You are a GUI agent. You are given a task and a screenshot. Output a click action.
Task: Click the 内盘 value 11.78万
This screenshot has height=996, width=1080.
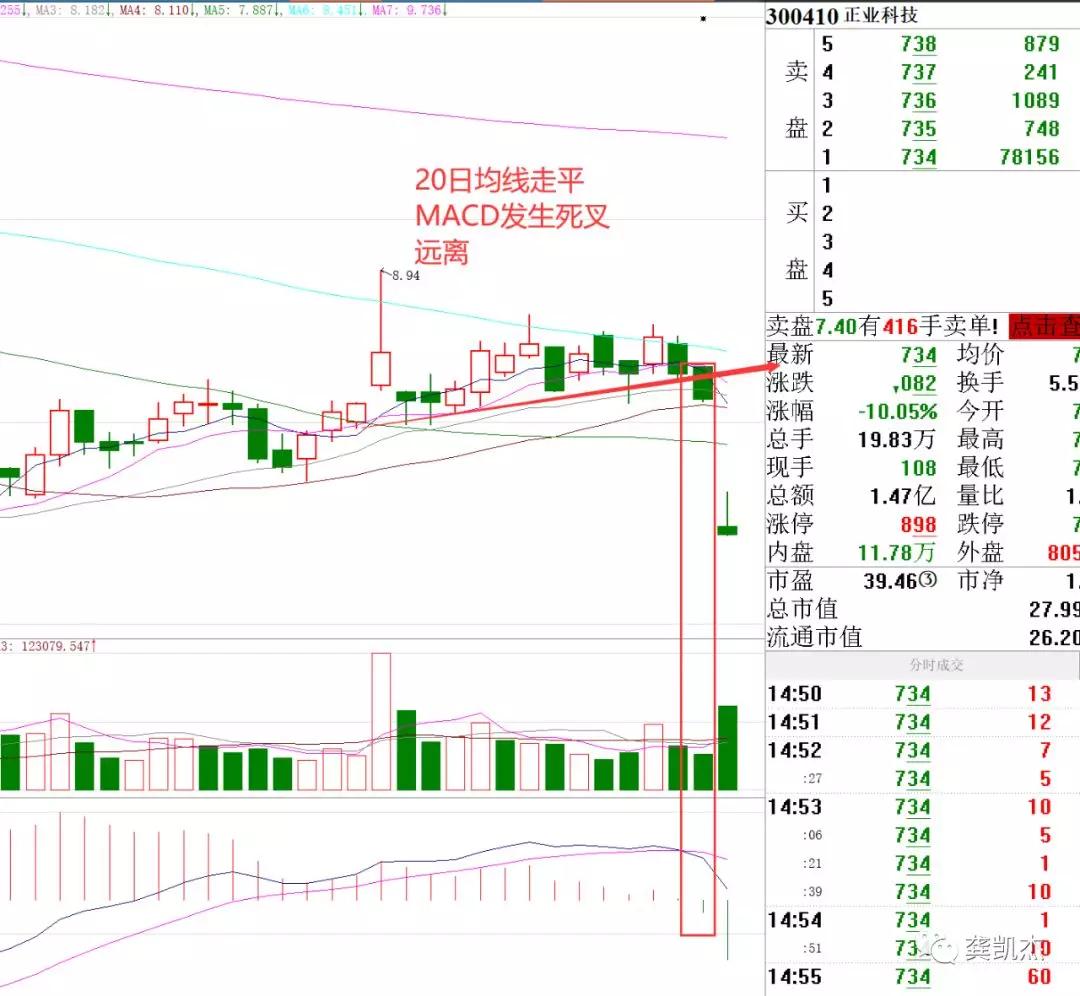coord(897,552)
